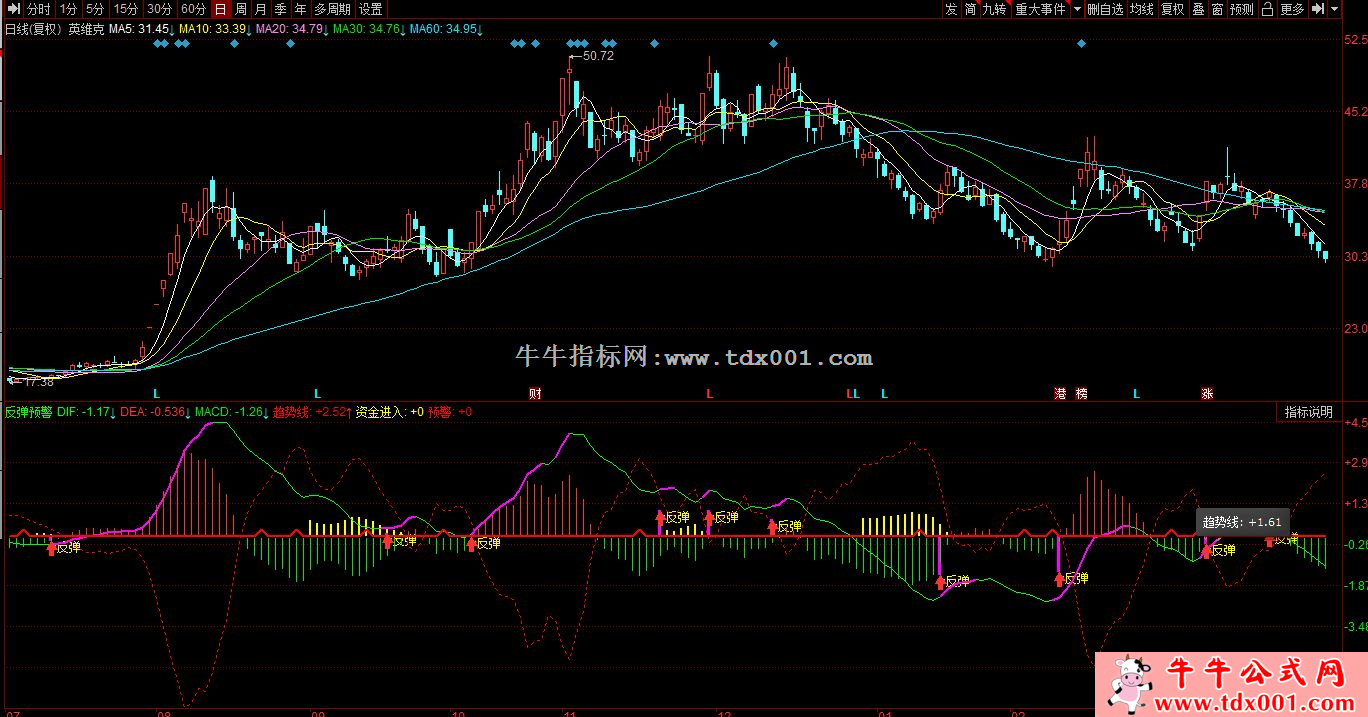
Task: Toggle the 复权 price adjustment button
Action: 1173,9
